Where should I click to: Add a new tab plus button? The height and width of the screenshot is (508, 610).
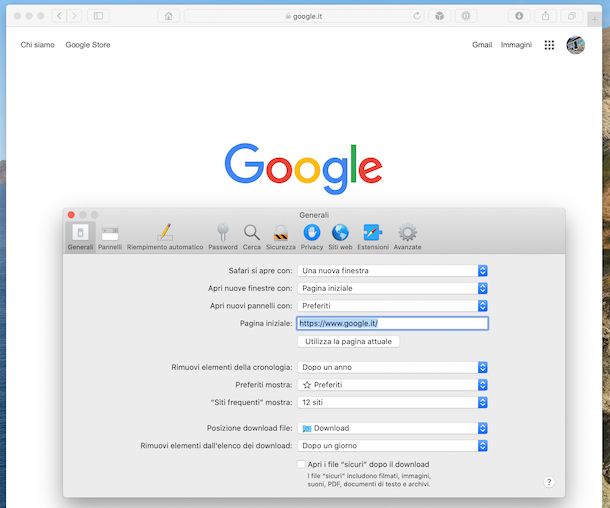(x=594, y=19)
